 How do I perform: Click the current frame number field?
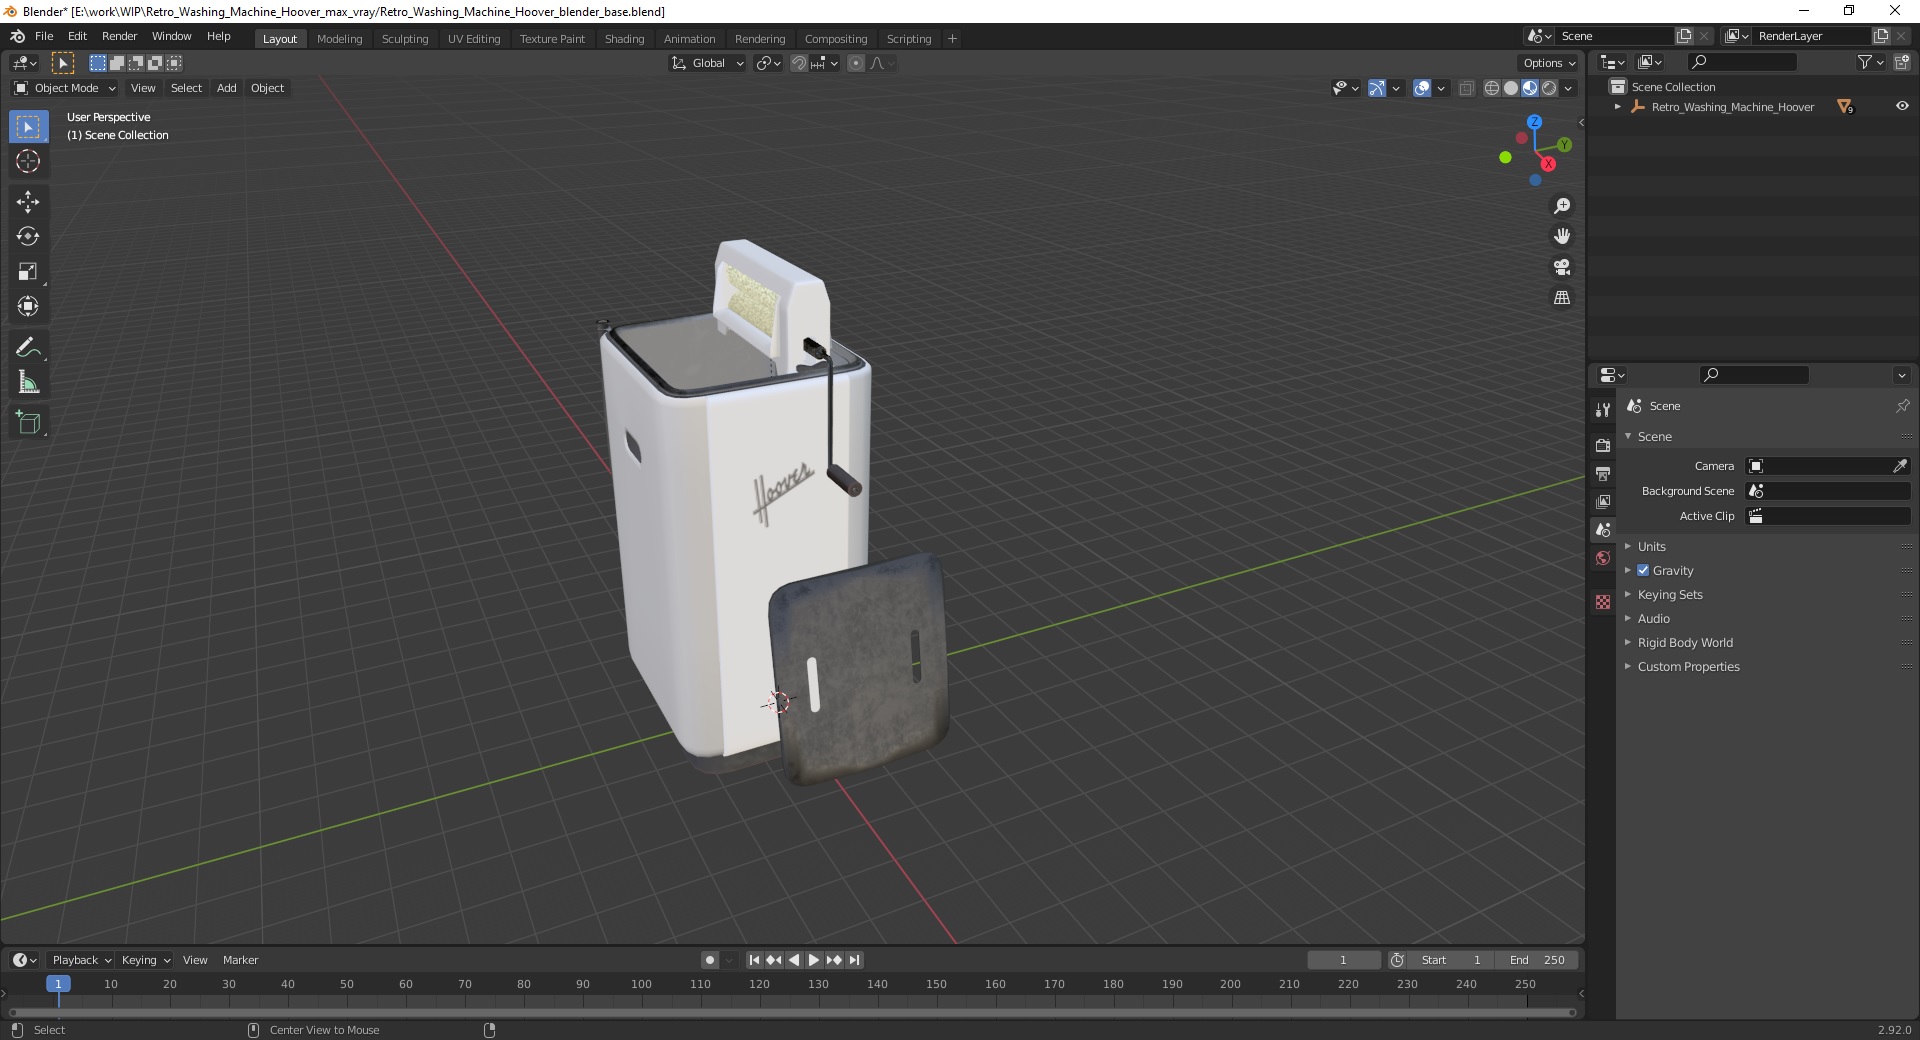[x=1343, y=960]
